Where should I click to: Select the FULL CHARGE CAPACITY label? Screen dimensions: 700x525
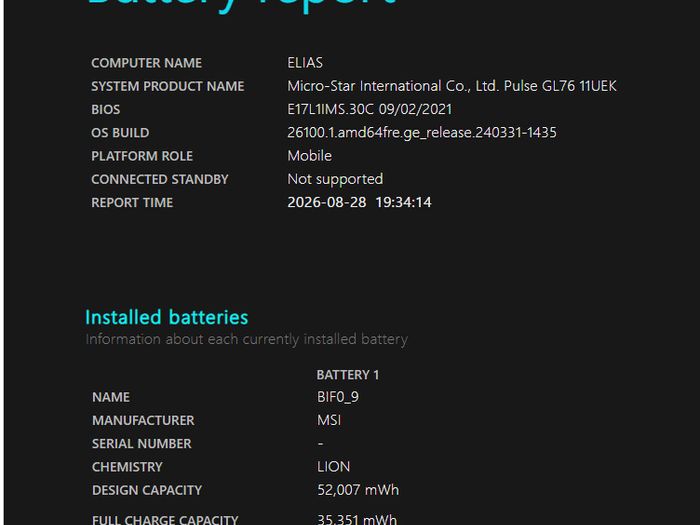pos(165,520)
